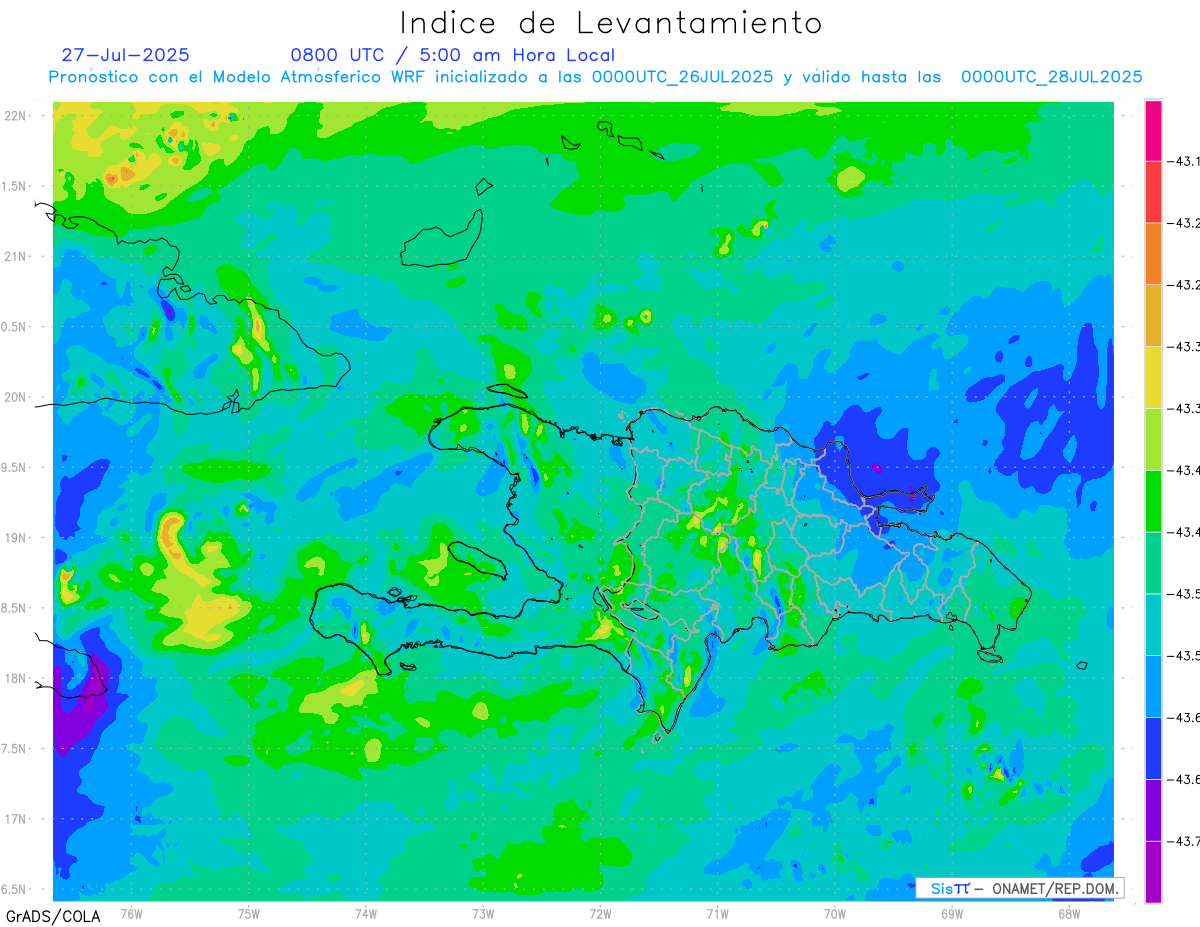
Task: Pick the dark blue legend swatch
Action: coord(1153,748)
